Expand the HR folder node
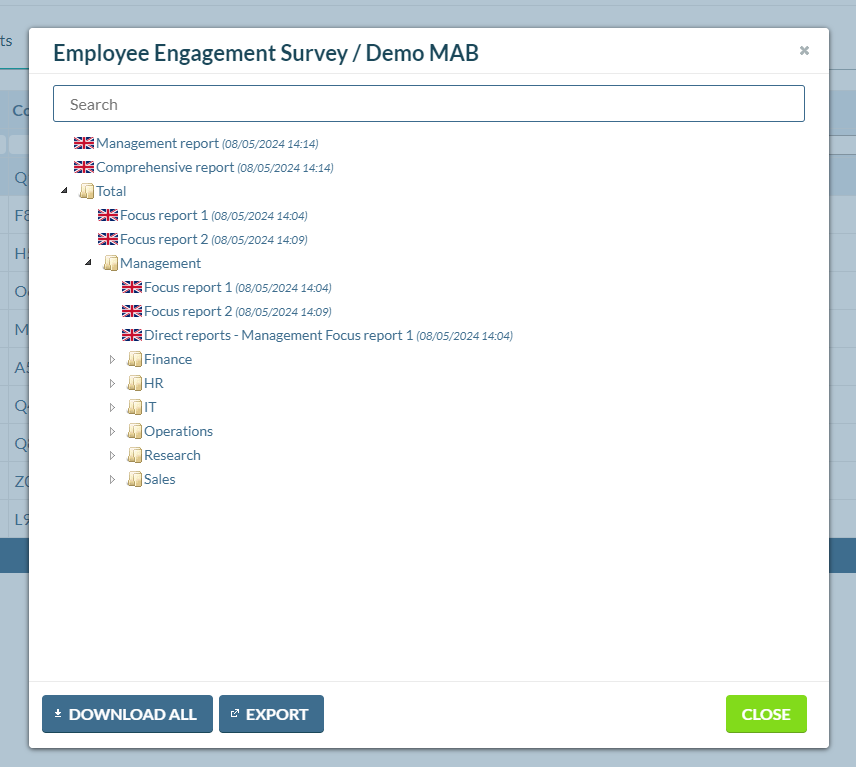856x767 pixels. click(112, 383)
